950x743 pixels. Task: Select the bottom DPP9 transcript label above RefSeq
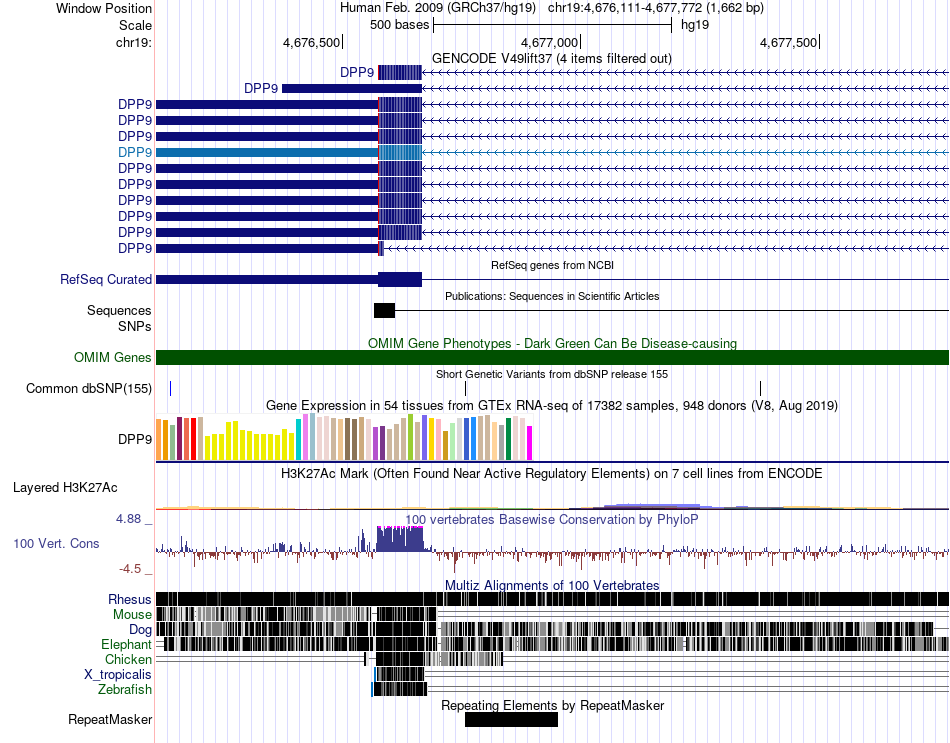(x=135, y=248)
